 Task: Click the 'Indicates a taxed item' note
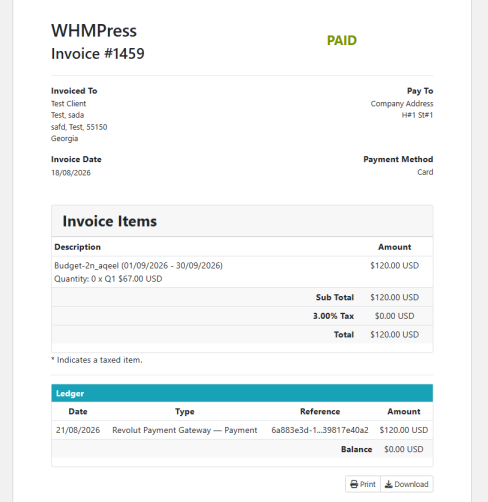(x=97, y=360)
